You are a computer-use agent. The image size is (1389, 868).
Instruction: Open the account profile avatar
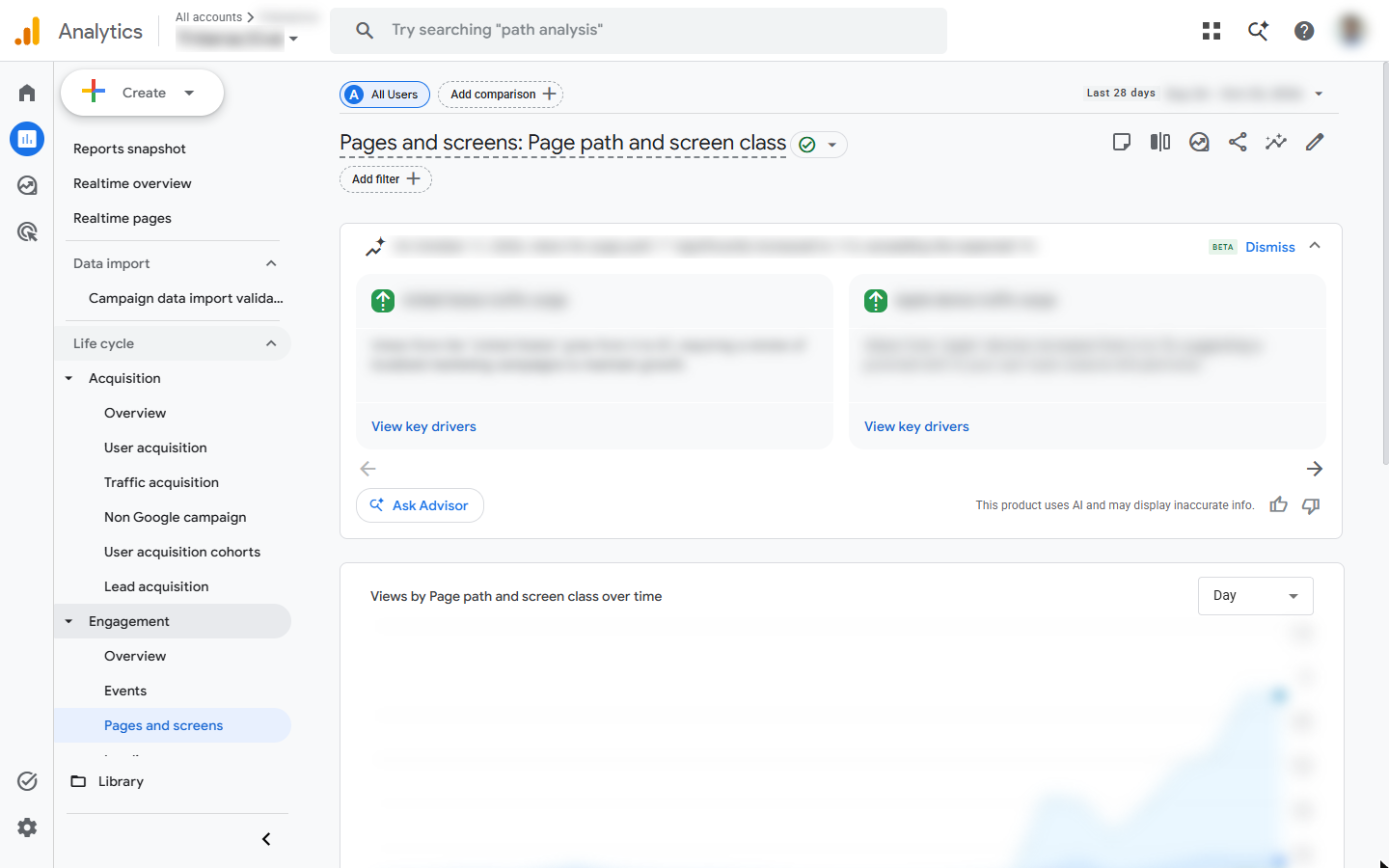tap(1354, 31)
